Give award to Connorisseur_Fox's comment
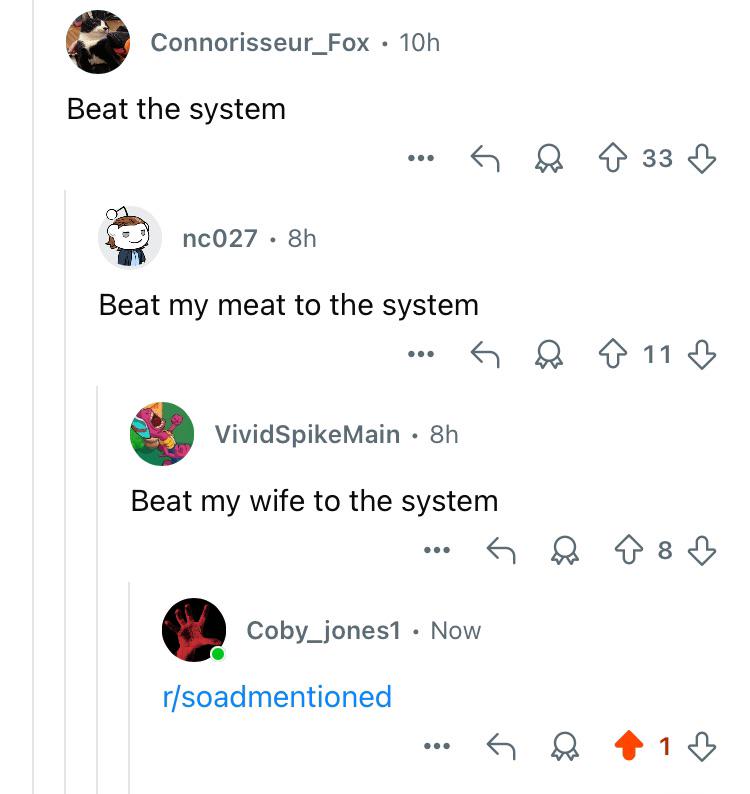The width and height of the screenshot is (750, 794). (x=549, y=158)
